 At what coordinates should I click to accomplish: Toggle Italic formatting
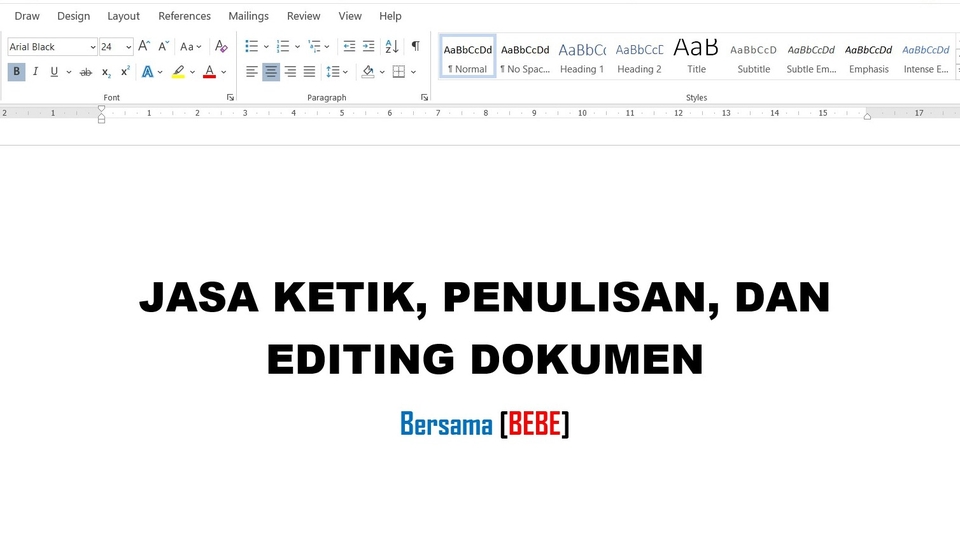[x=36, y=72]
